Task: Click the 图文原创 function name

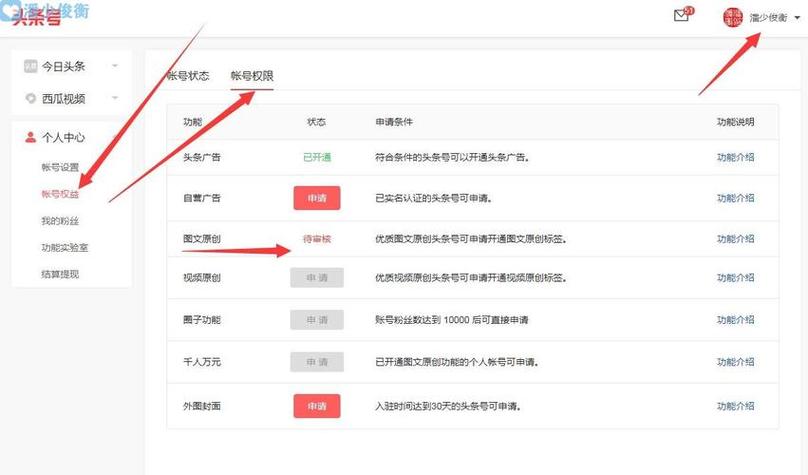Action: point(202,239)
